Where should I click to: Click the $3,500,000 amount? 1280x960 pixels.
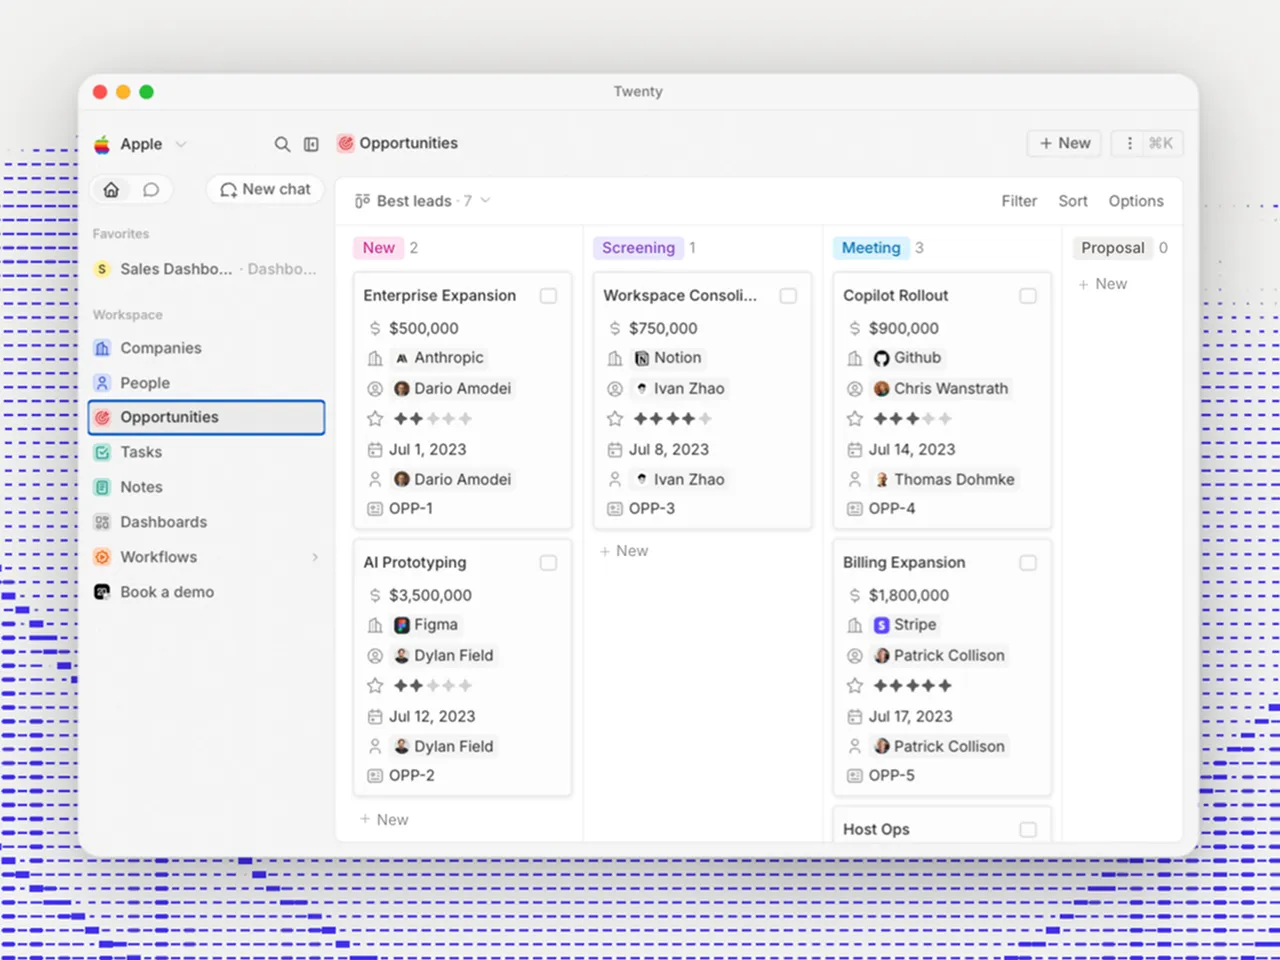click(x=430, y=595)
